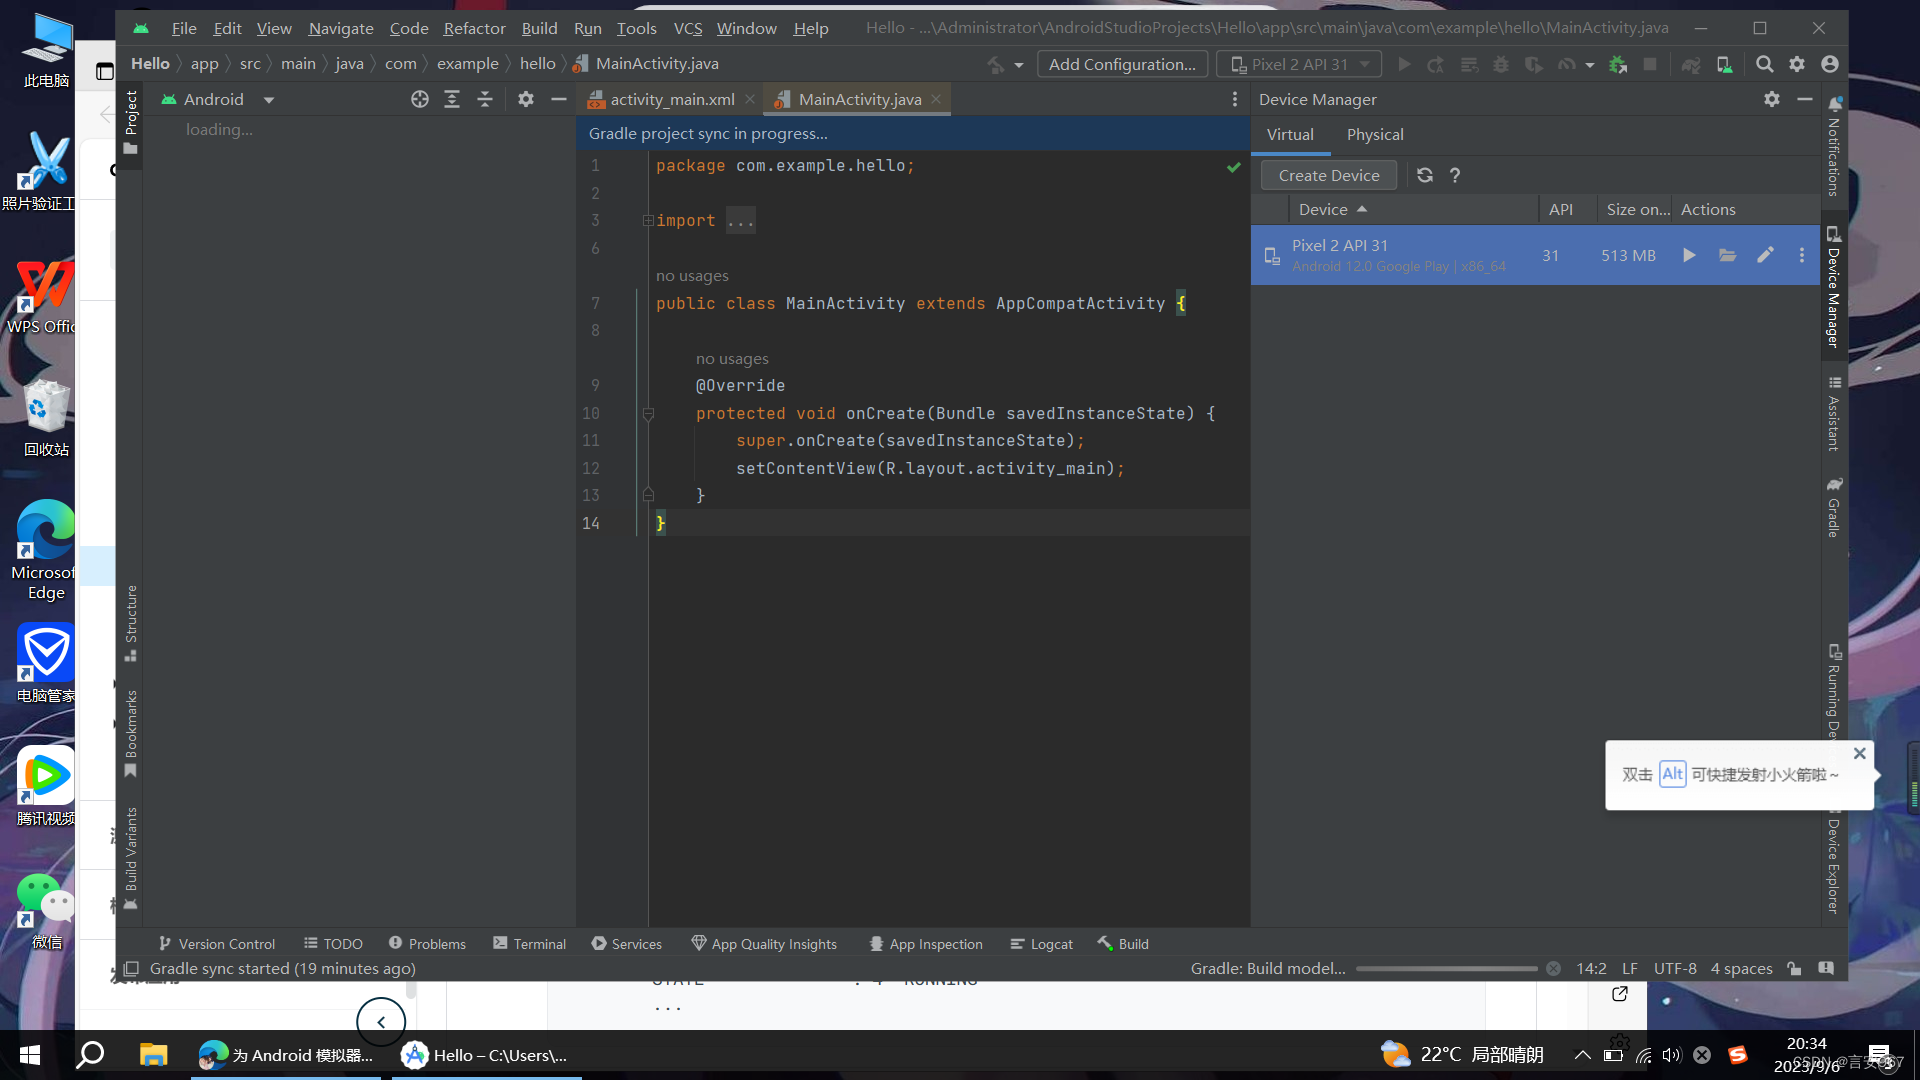Click the Create Device button
1920x1080 pixels.
click(x=1328, y=175)
